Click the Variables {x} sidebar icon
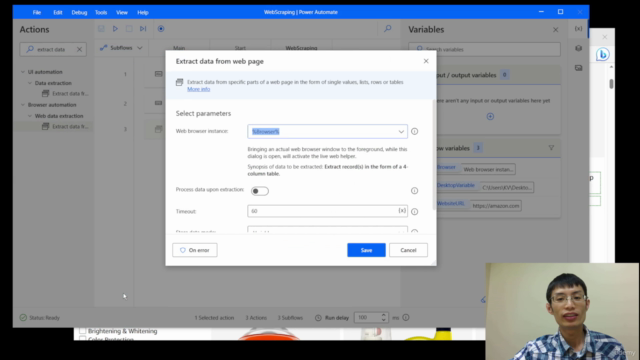This screenshot has width=640, height=360. click(x=578, y=29)
